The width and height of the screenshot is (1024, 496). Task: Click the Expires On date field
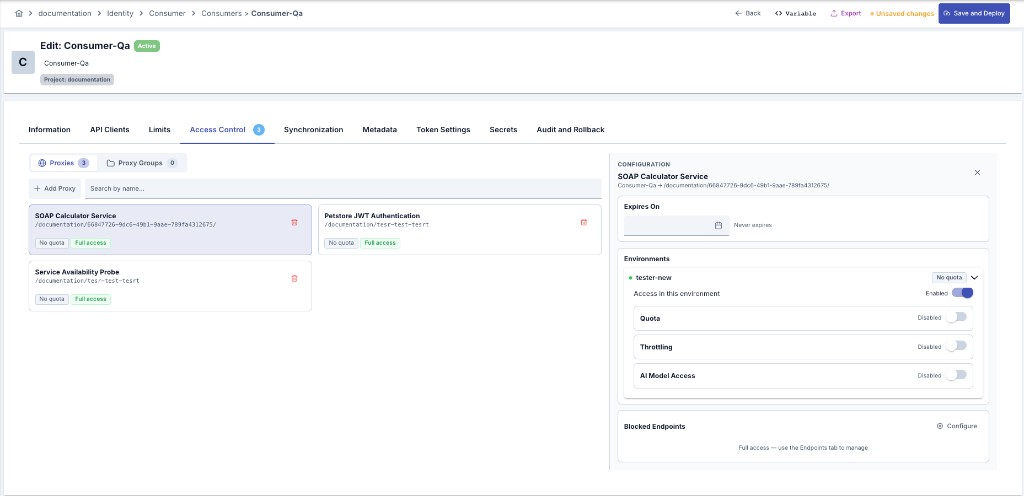677,225
